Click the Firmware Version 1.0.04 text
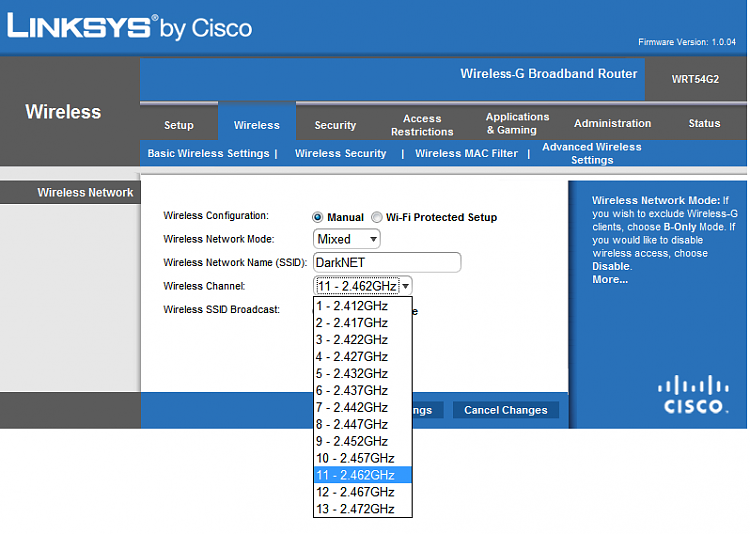Image resolution: width=750 pixels, height=534 pixels. point(687,42)
